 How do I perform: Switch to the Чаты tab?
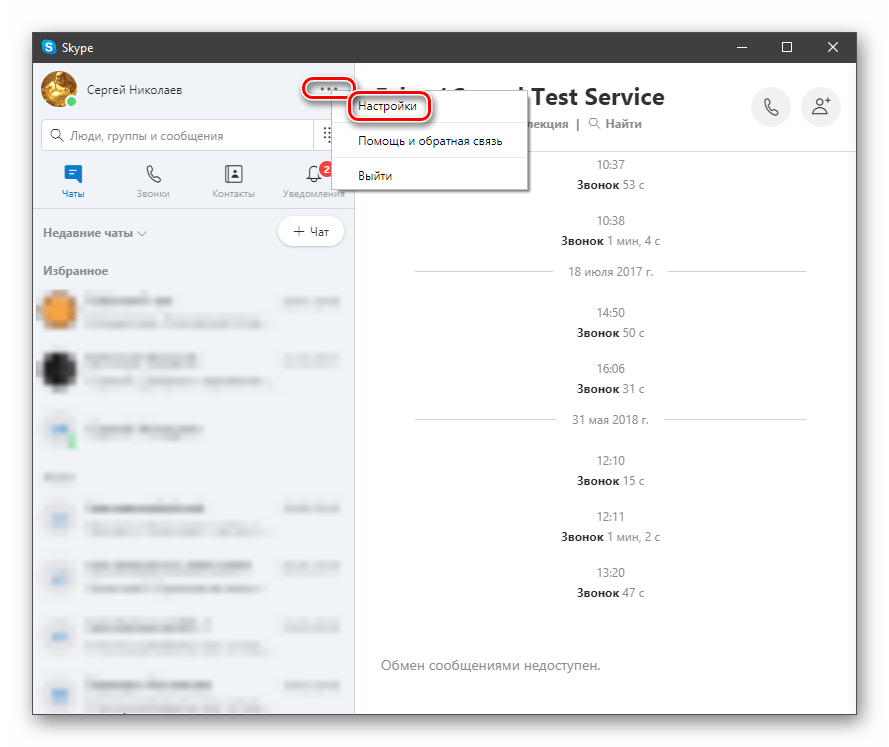point(73,180)
